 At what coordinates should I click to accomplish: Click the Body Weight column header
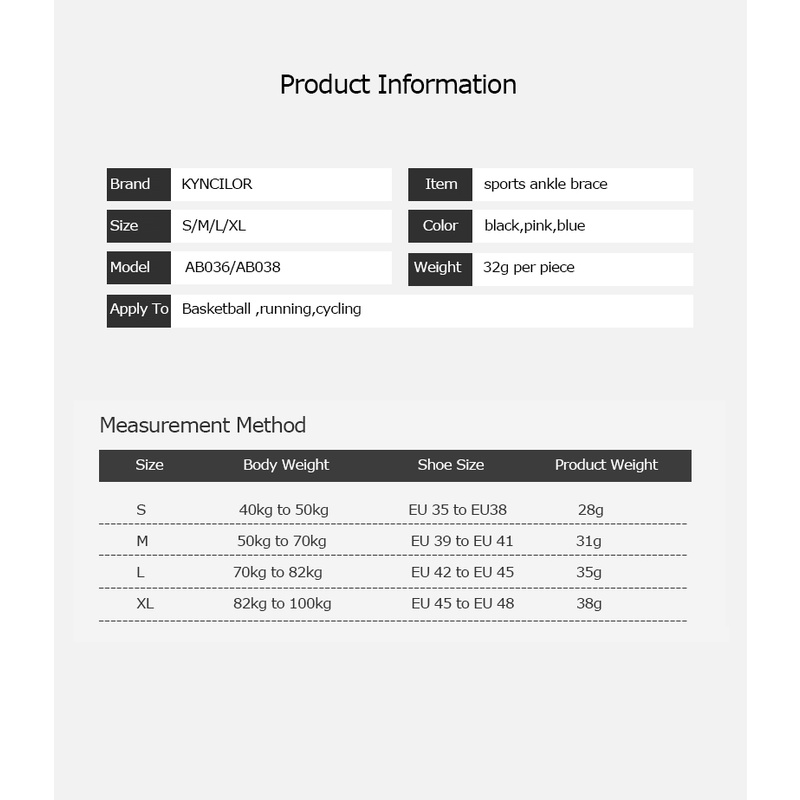286,465
